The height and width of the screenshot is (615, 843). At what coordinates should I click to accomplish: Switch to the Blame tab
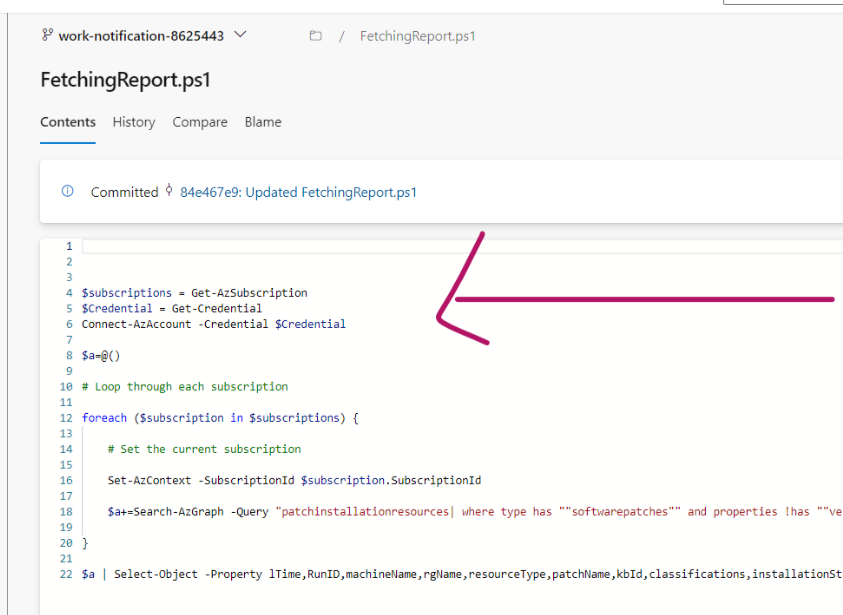click(263, 122)
